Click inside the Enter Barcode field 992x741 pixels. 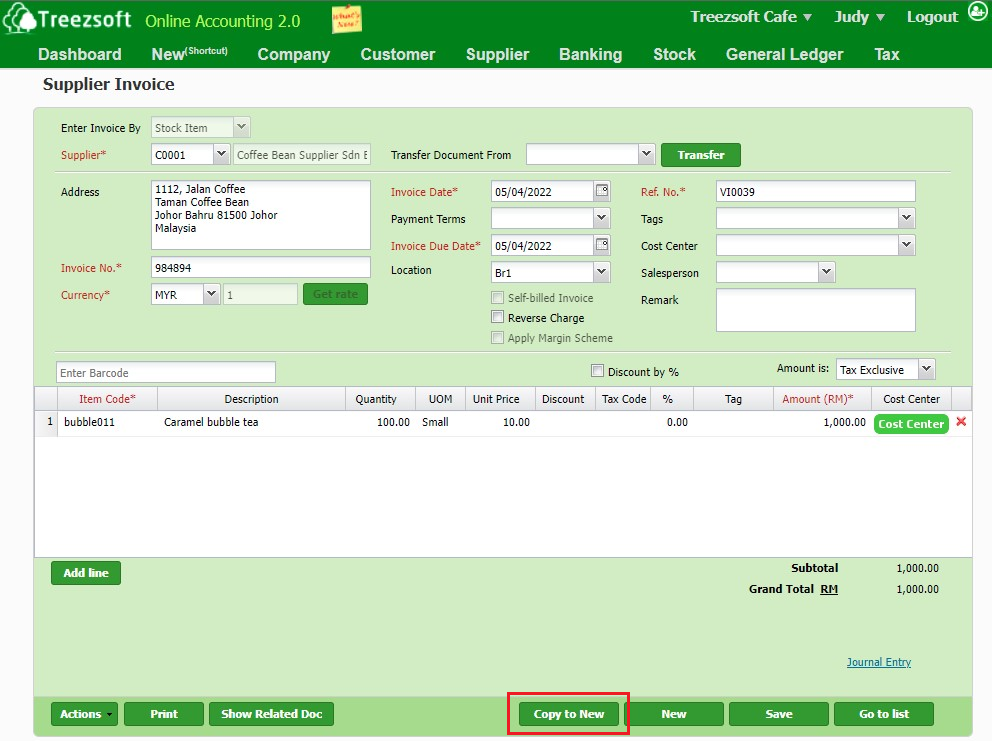(x=165, y=371)
